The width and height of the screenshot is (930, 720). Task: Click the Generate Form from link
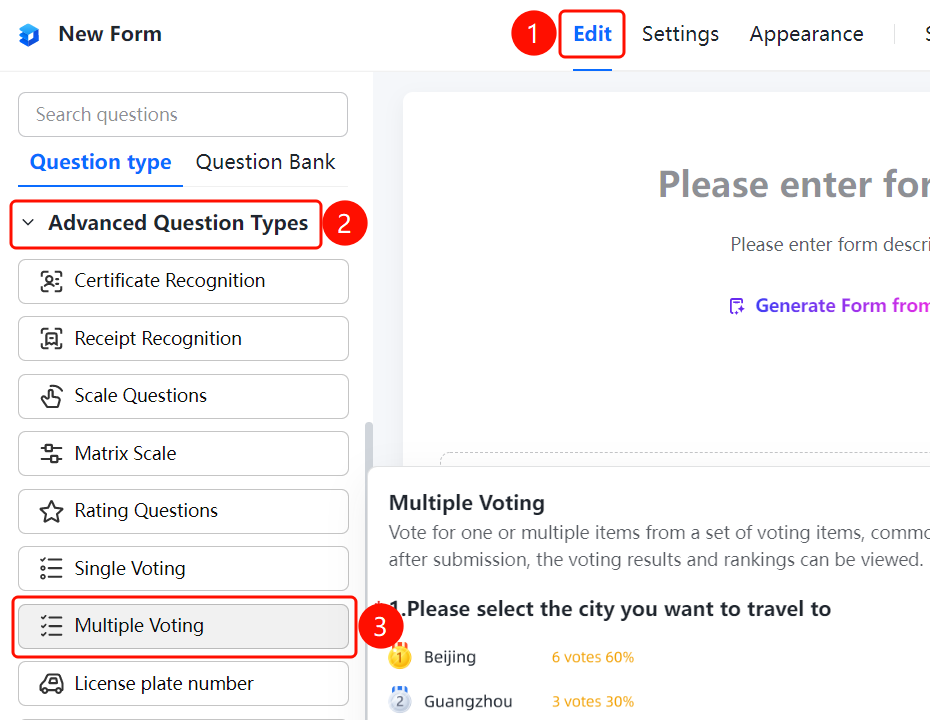pyautogui.click(x=842, y=305)
